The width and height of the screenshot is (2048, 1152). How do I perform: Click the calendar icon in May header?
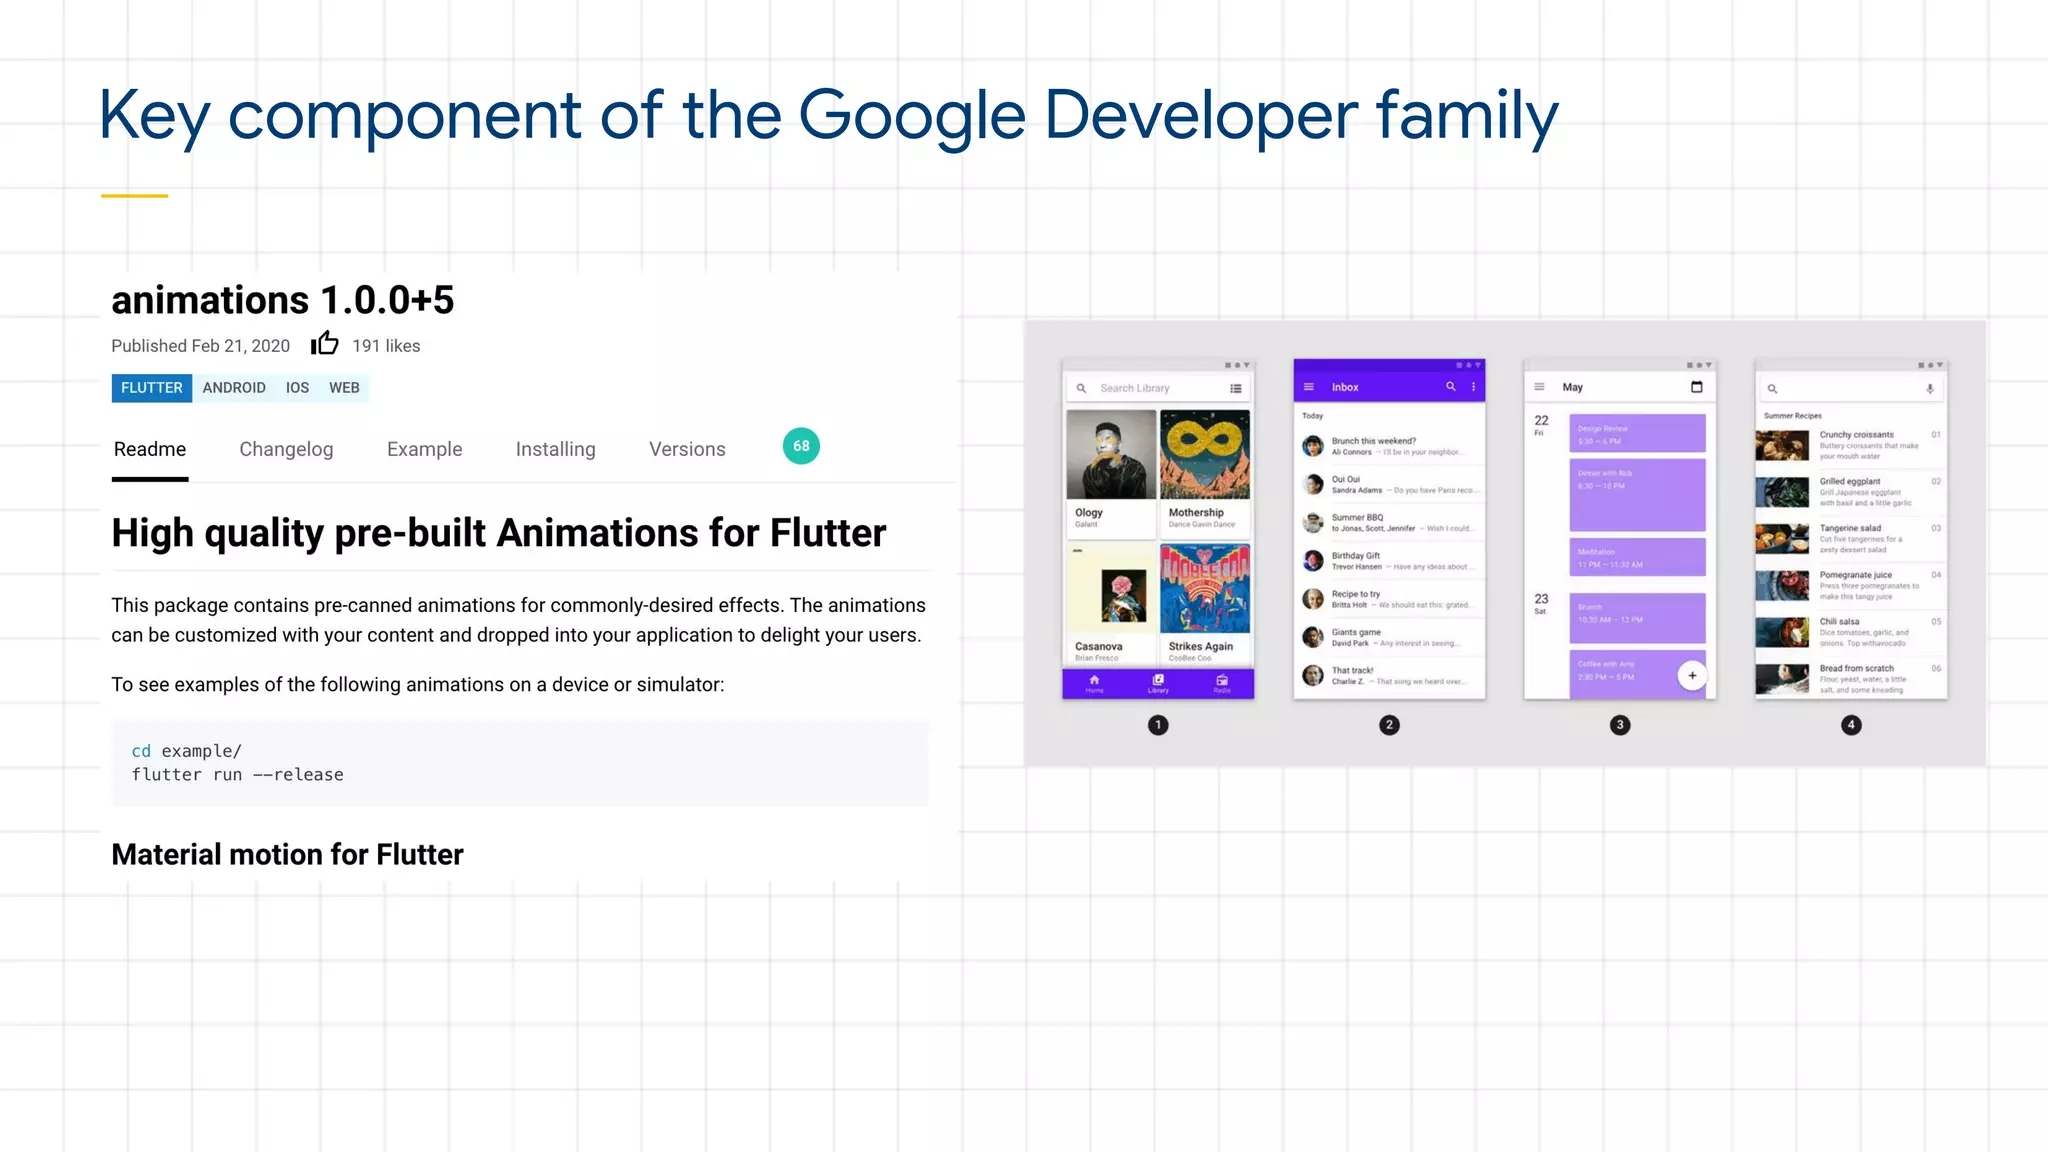coord(1696,387)
